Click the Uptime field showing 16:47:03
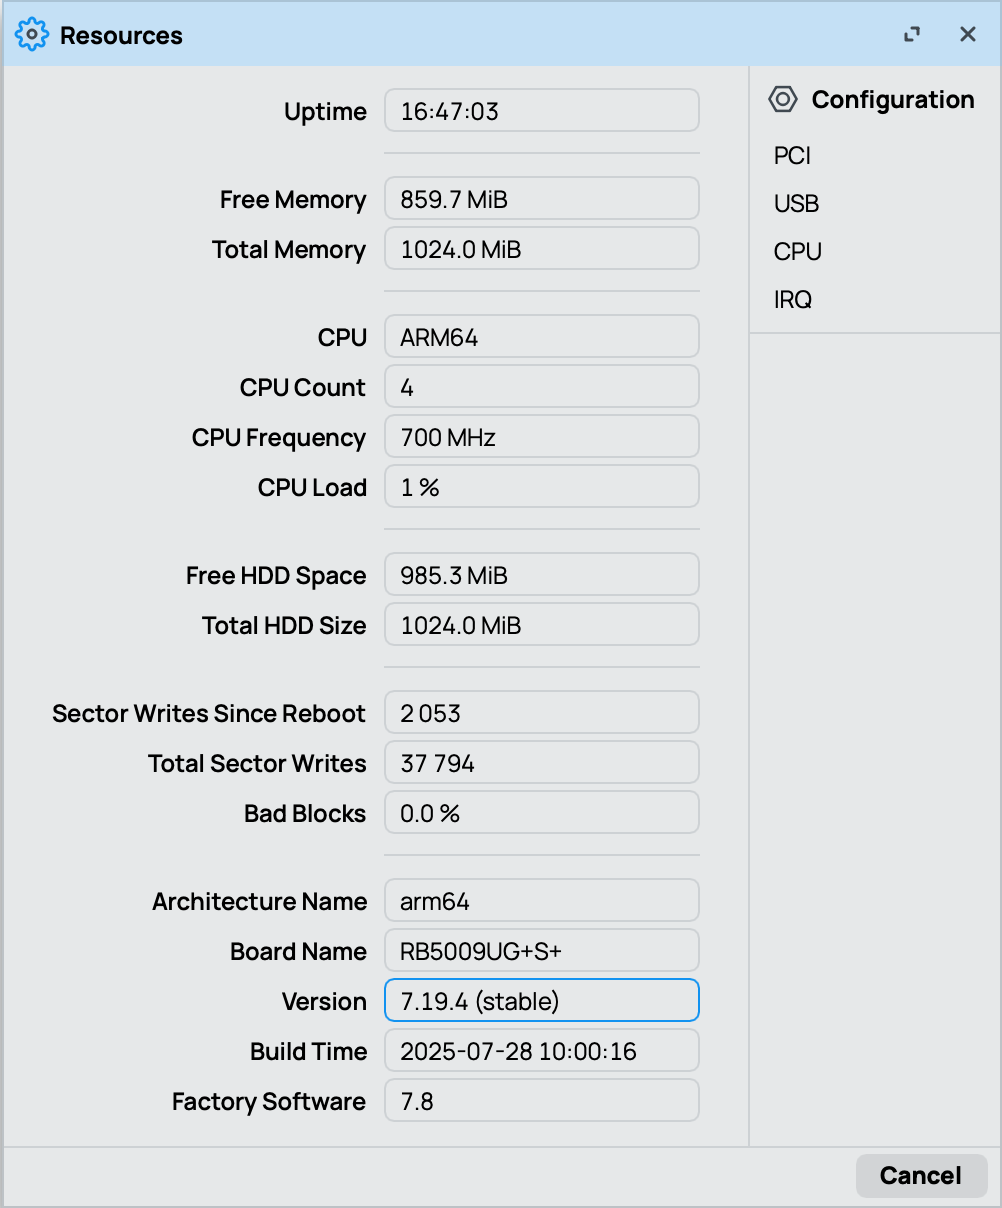 [542, 110]
